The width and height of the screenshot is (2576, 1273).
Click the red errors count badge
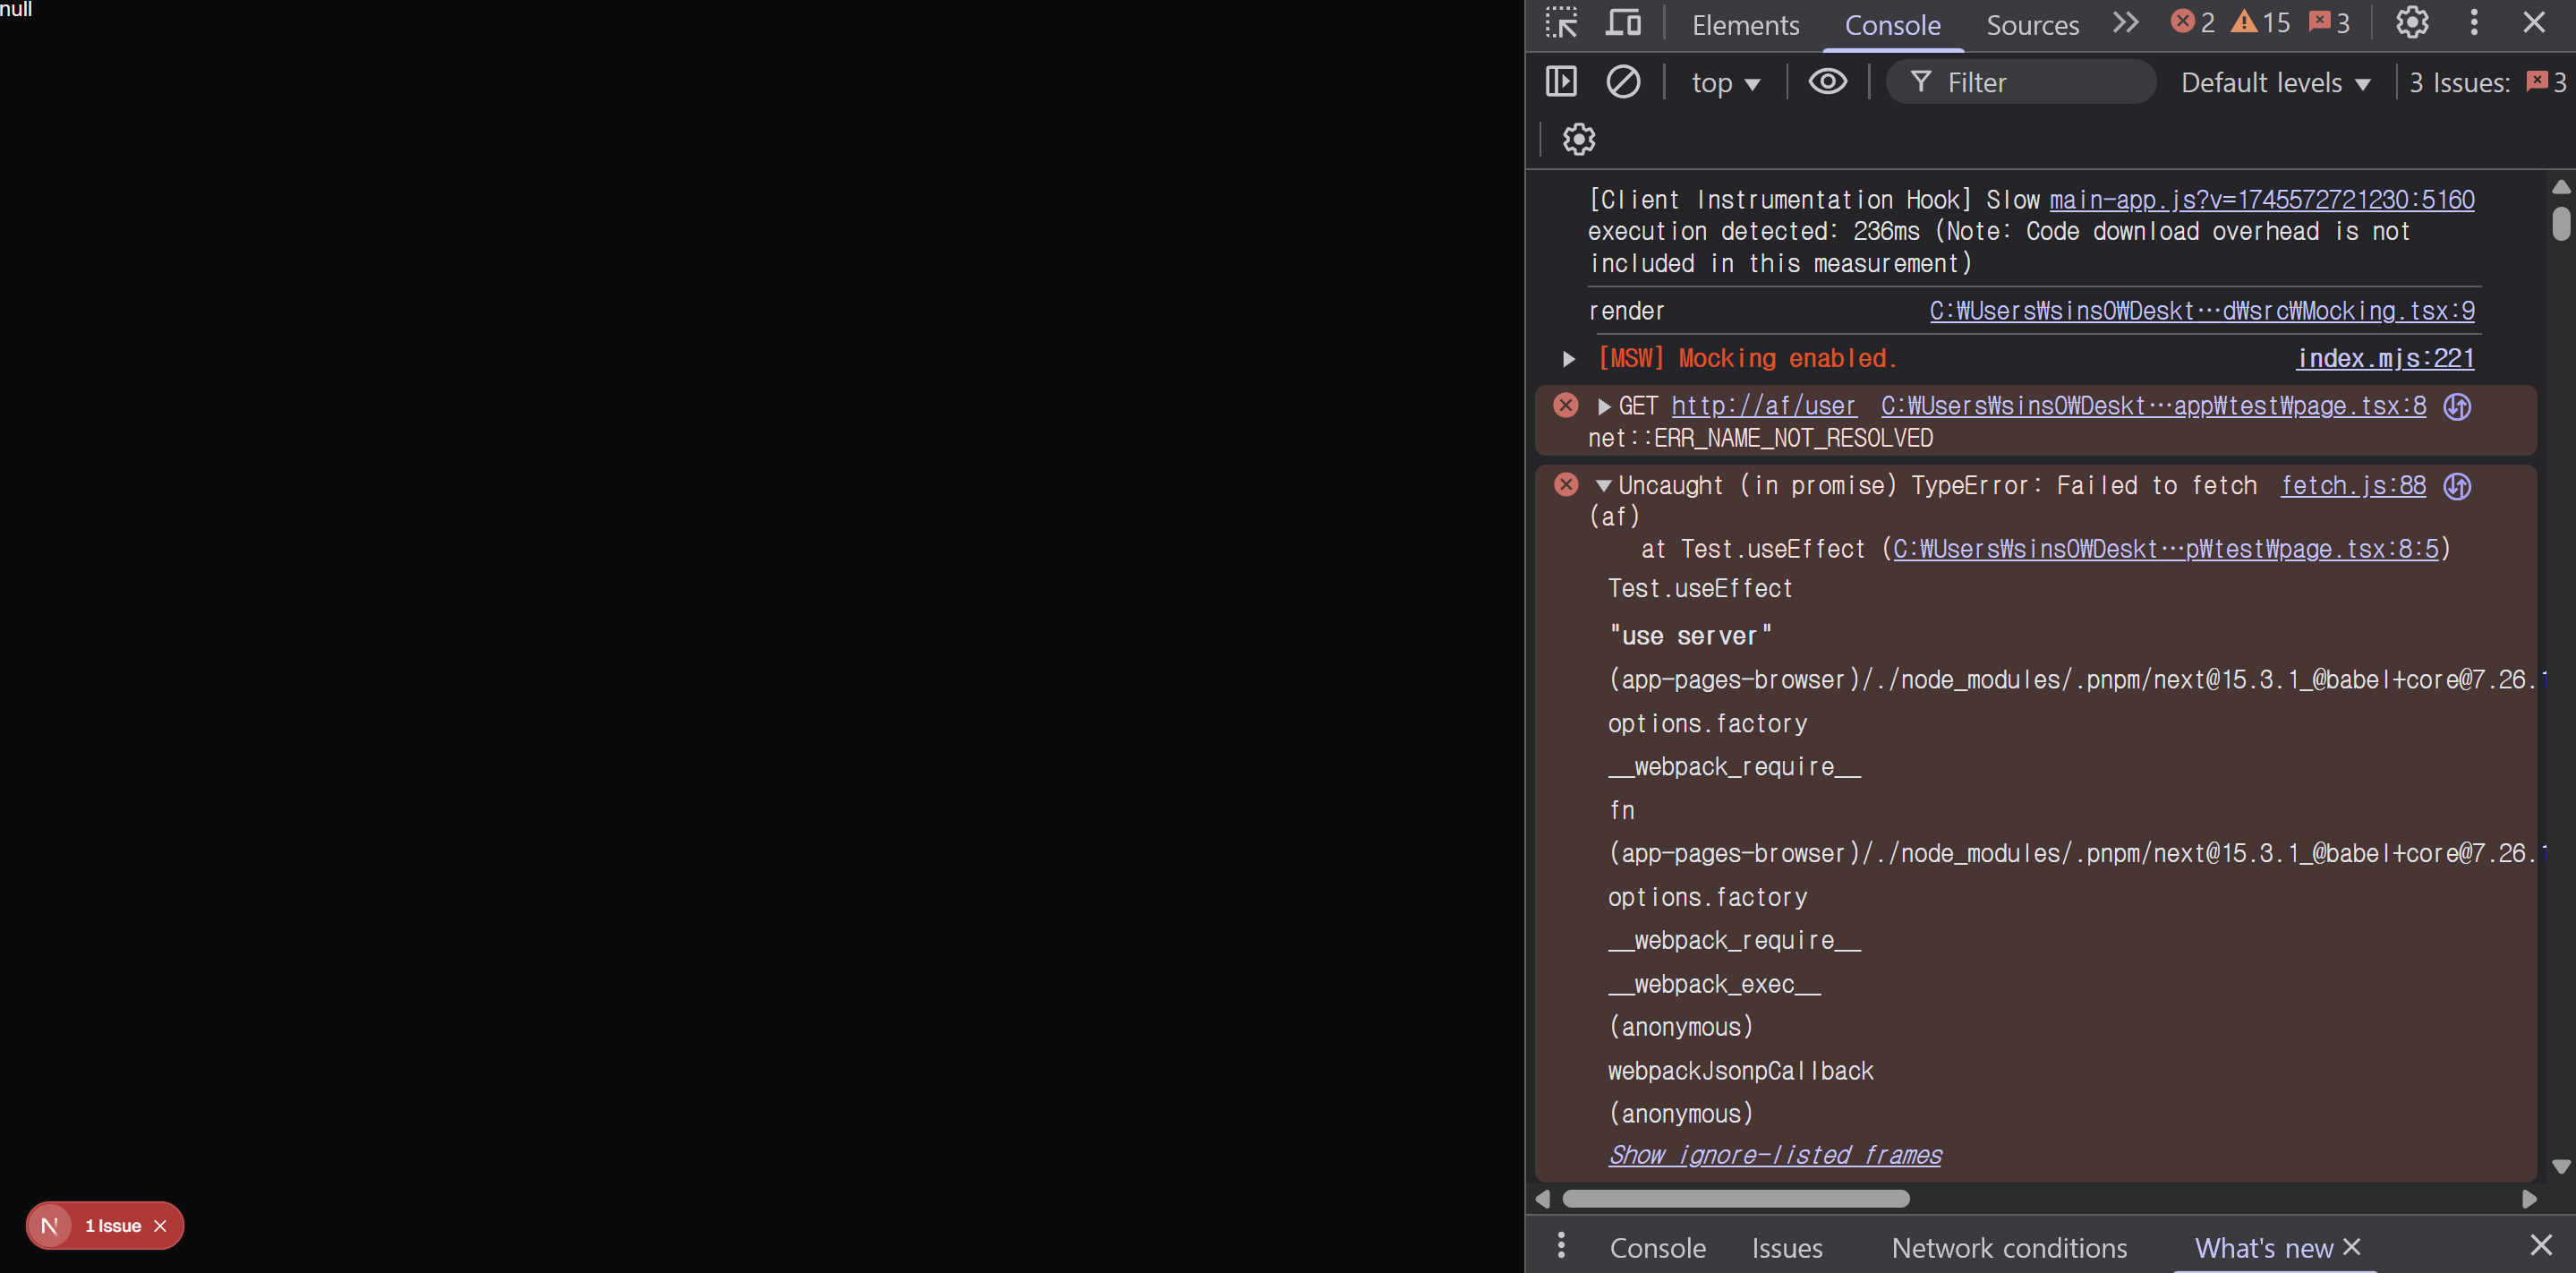click(2192, 23)
